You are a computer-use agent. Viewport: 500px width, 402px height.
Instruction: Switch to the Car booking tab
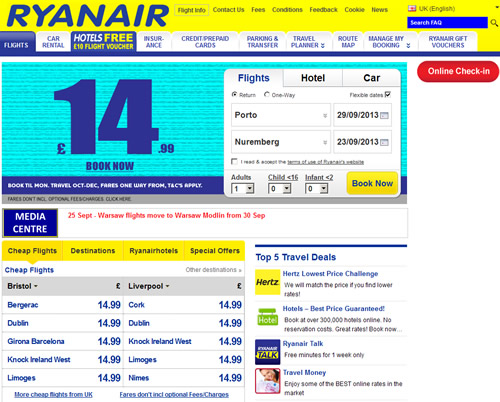click(x=371, y=78)
